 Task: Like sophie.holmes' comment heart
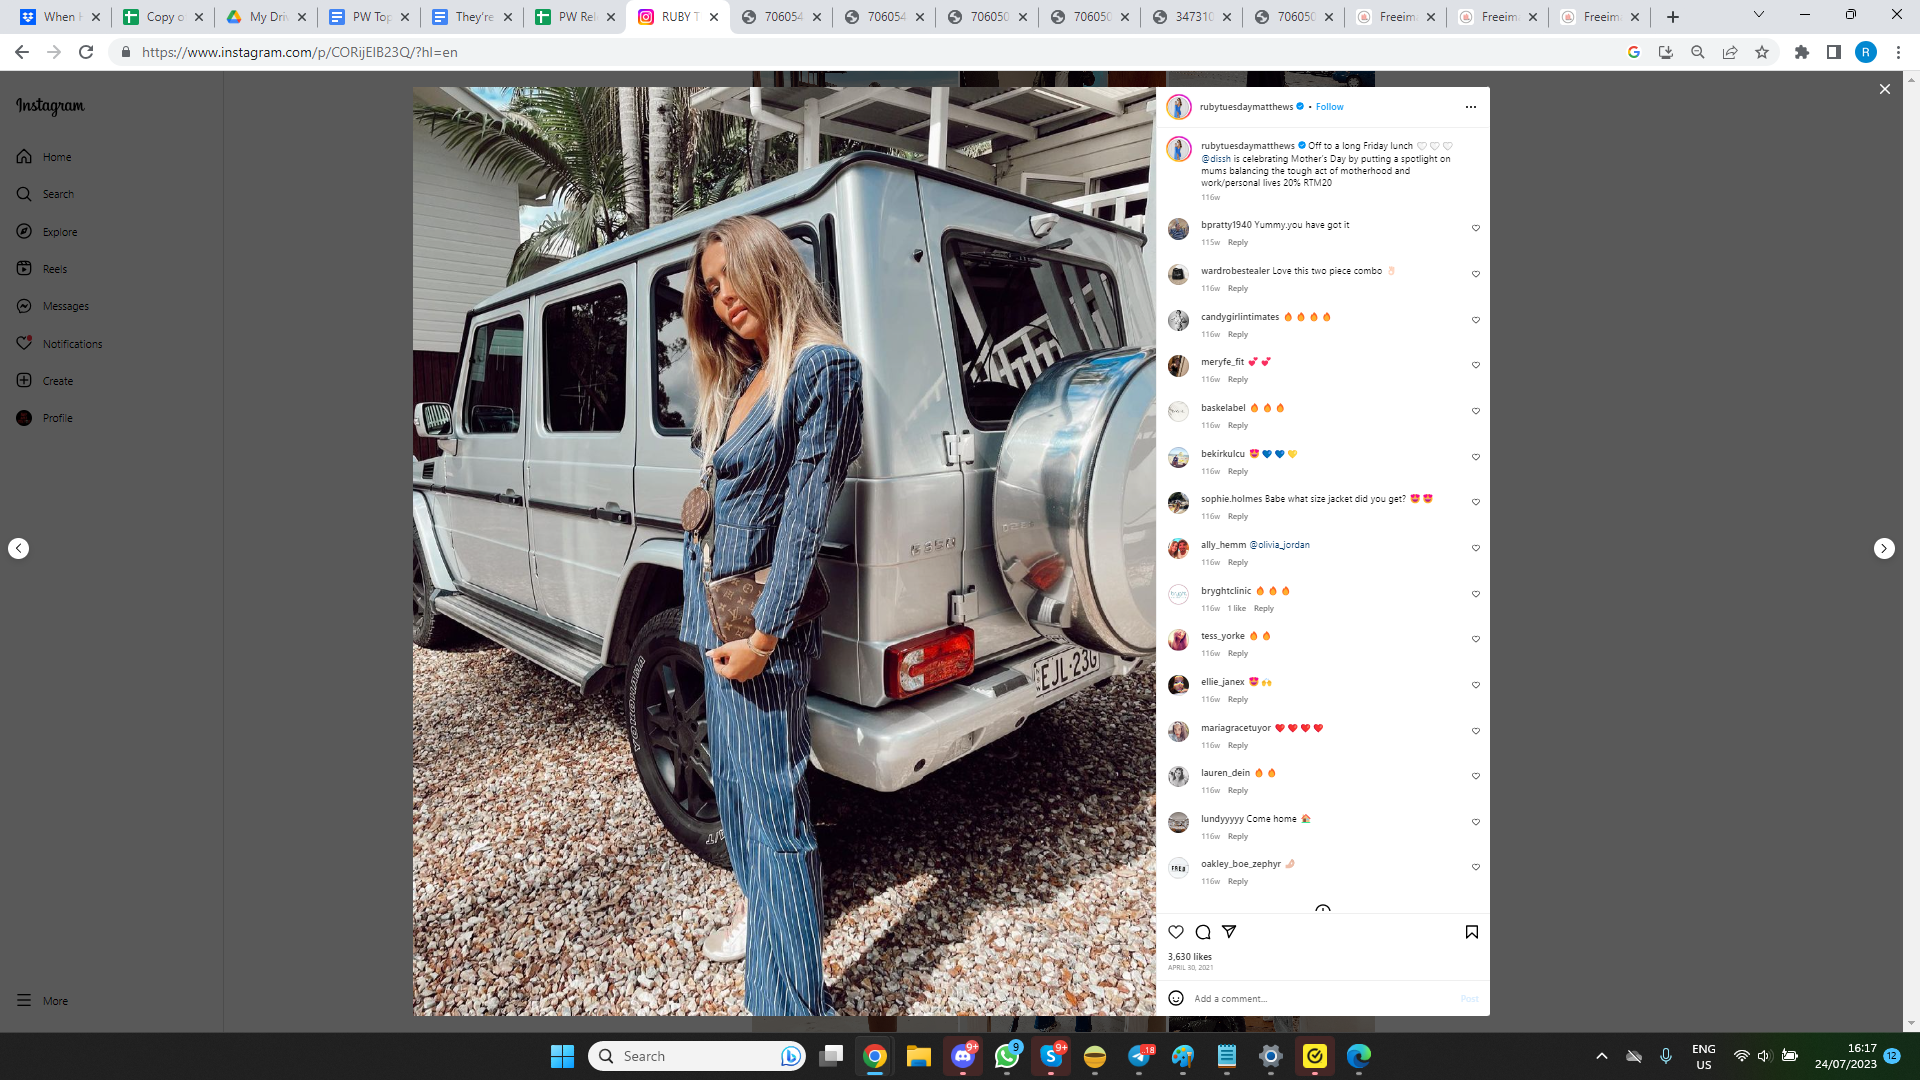pyautogui.click(x=1475, y=502)
